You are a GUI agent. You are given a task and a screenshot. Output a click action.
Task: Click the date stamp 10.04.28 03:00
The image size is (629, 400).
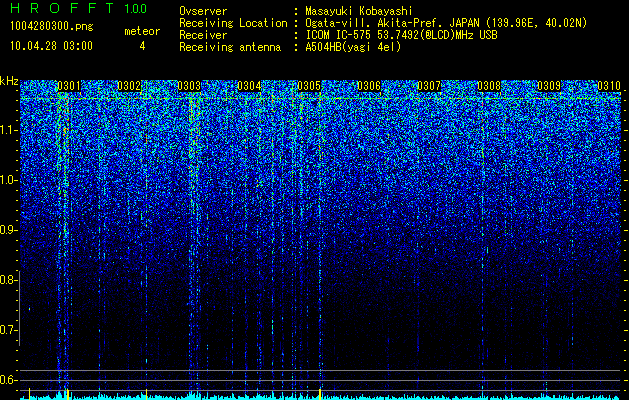51,46
